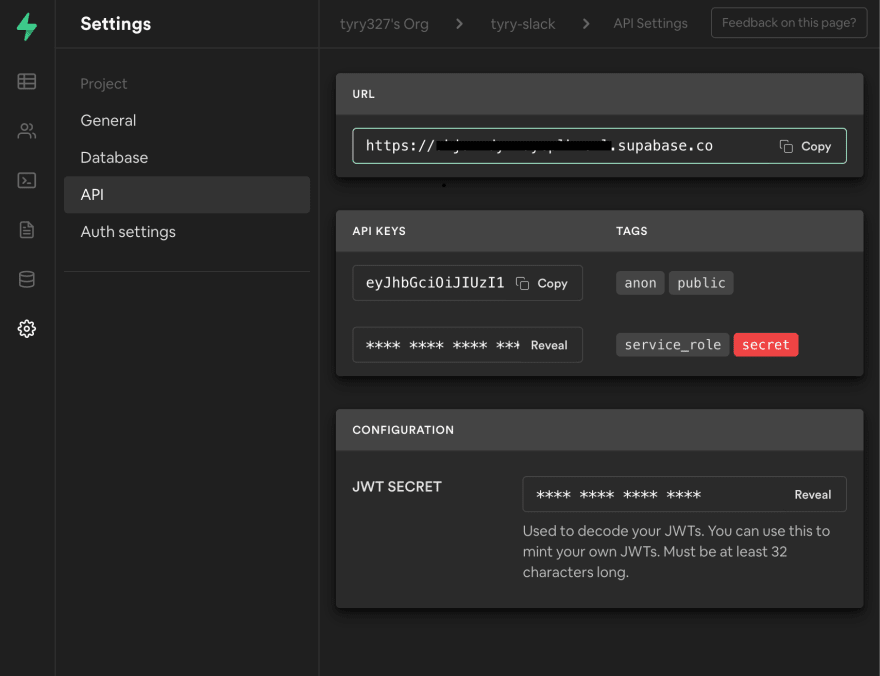Click the eyJhbGciOiJIUzI1 key field
880x676 pixels.
[x=467, y=283]
